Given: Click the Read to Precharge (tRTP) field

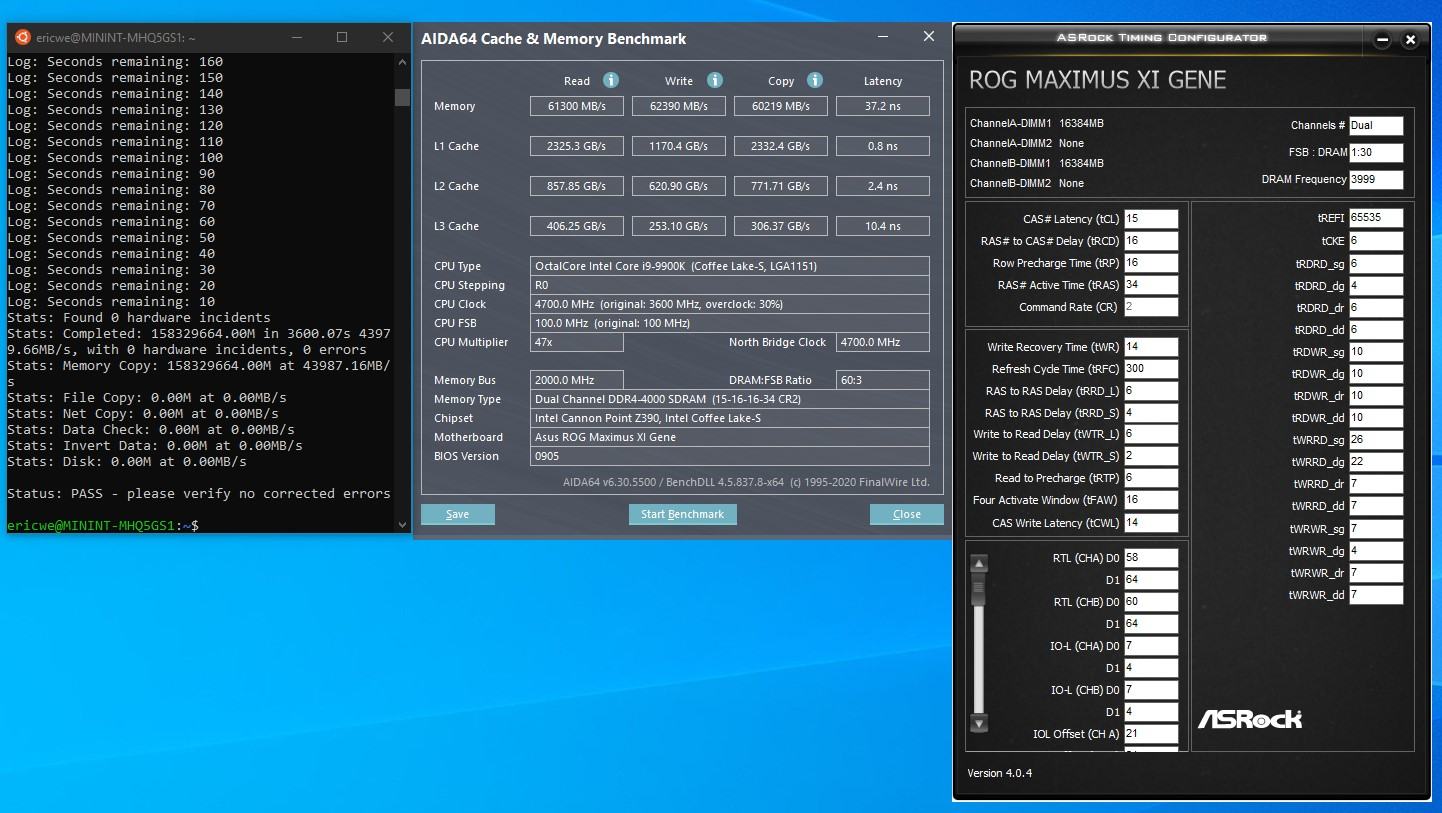Looking at the screenshot, I should [1151, 478].
